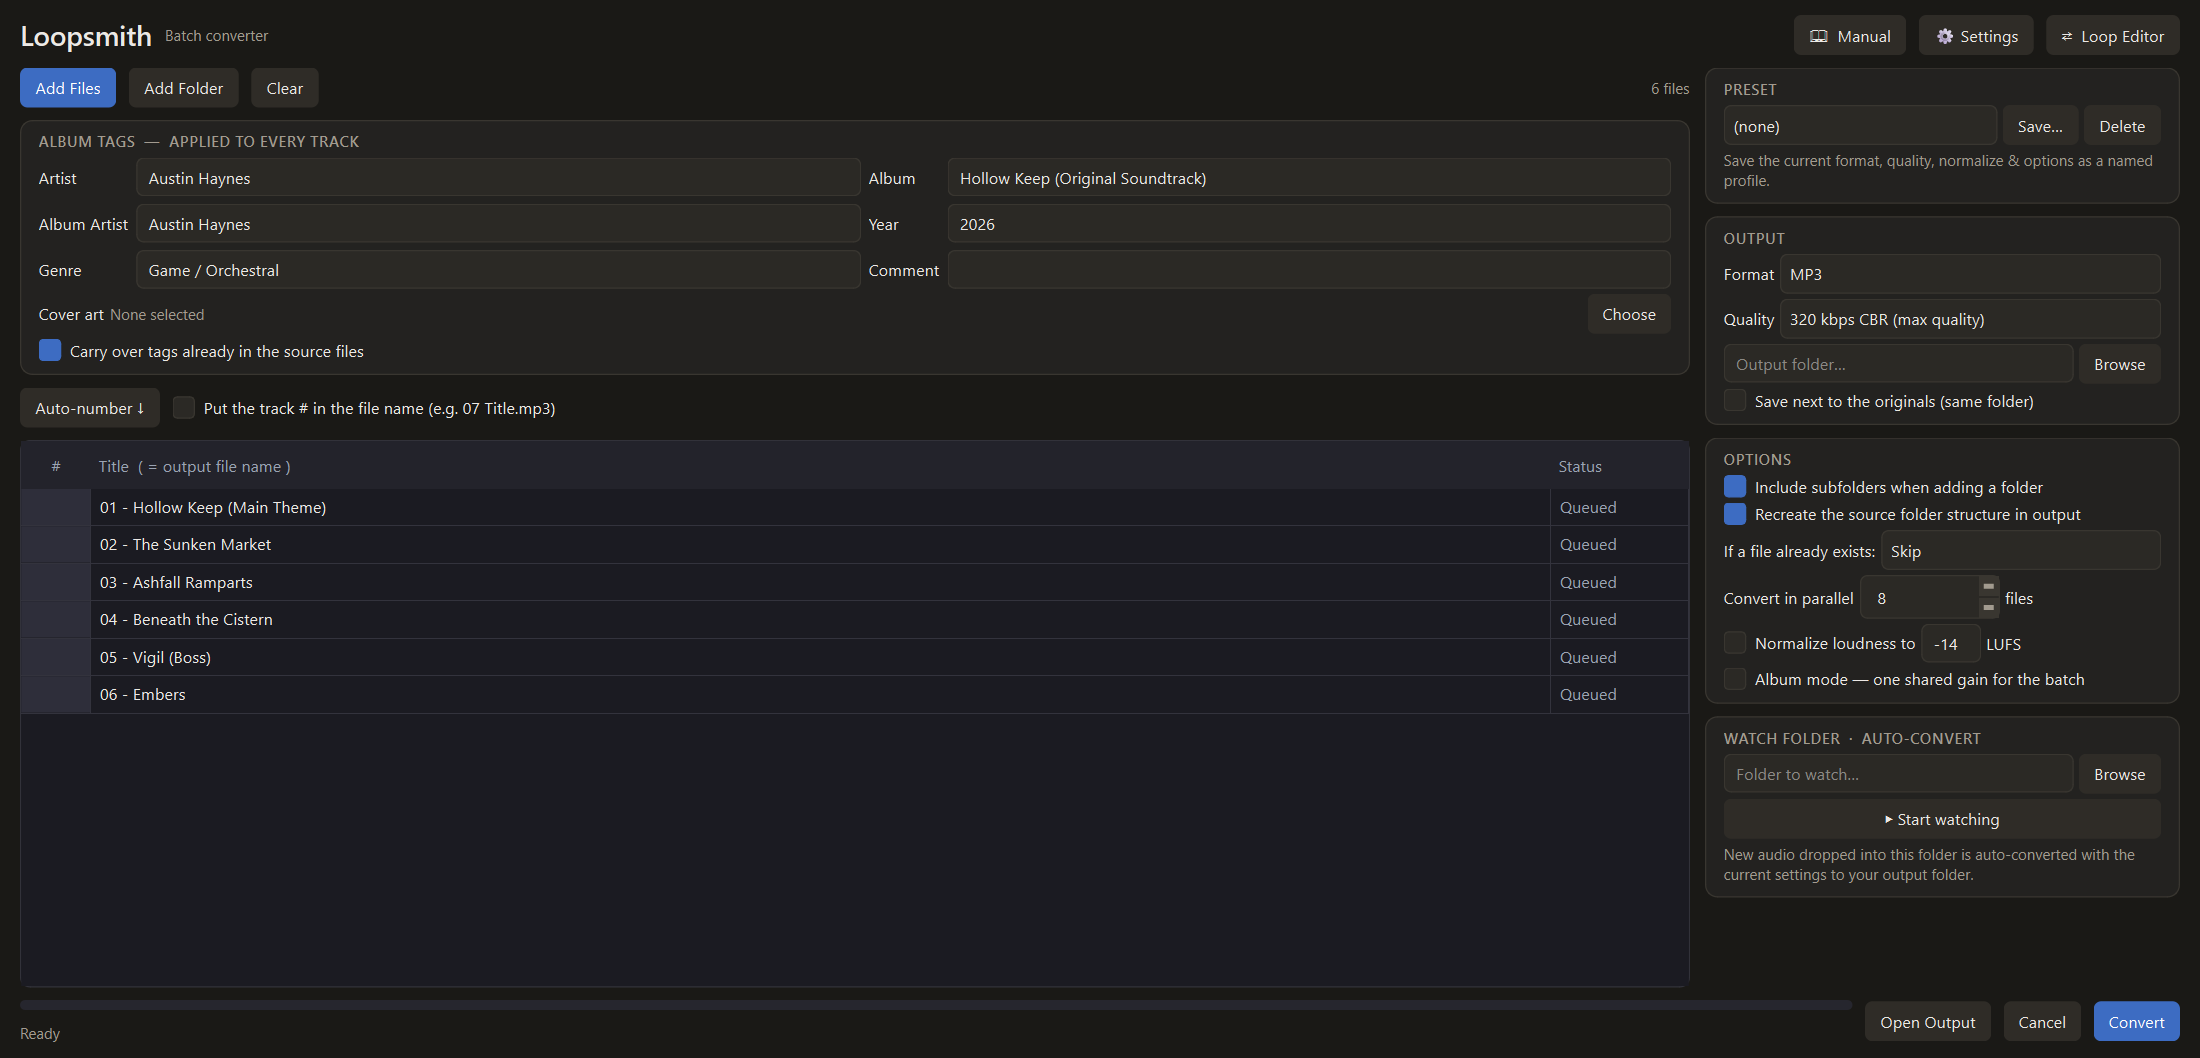Clear the file list
The width and height of the screenshot is (2200, 1058).
[284, 88]
